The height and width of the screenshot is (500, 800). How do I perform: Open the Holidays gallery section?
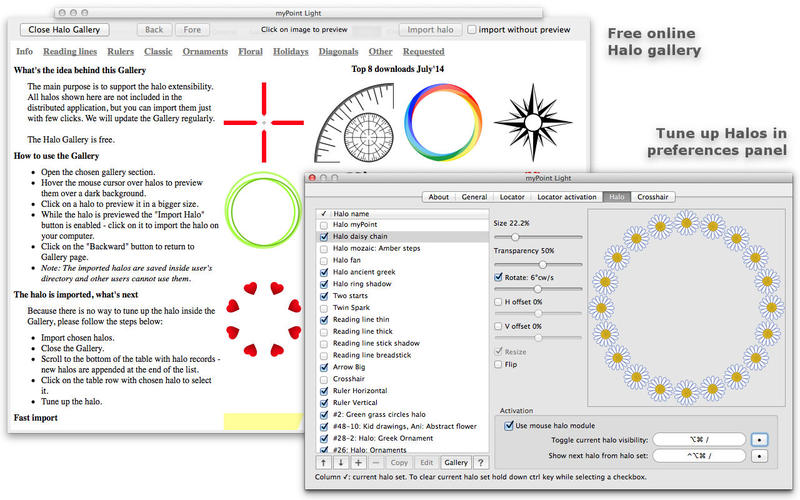[x=291, y=52]
